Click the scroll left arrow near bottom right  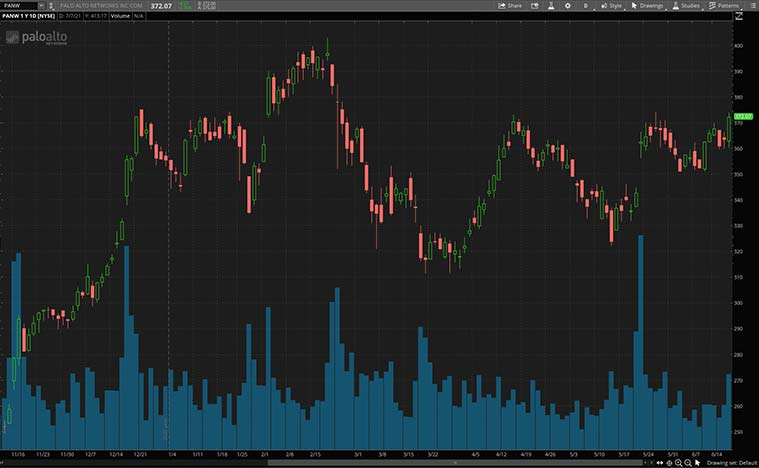[645, 463]
